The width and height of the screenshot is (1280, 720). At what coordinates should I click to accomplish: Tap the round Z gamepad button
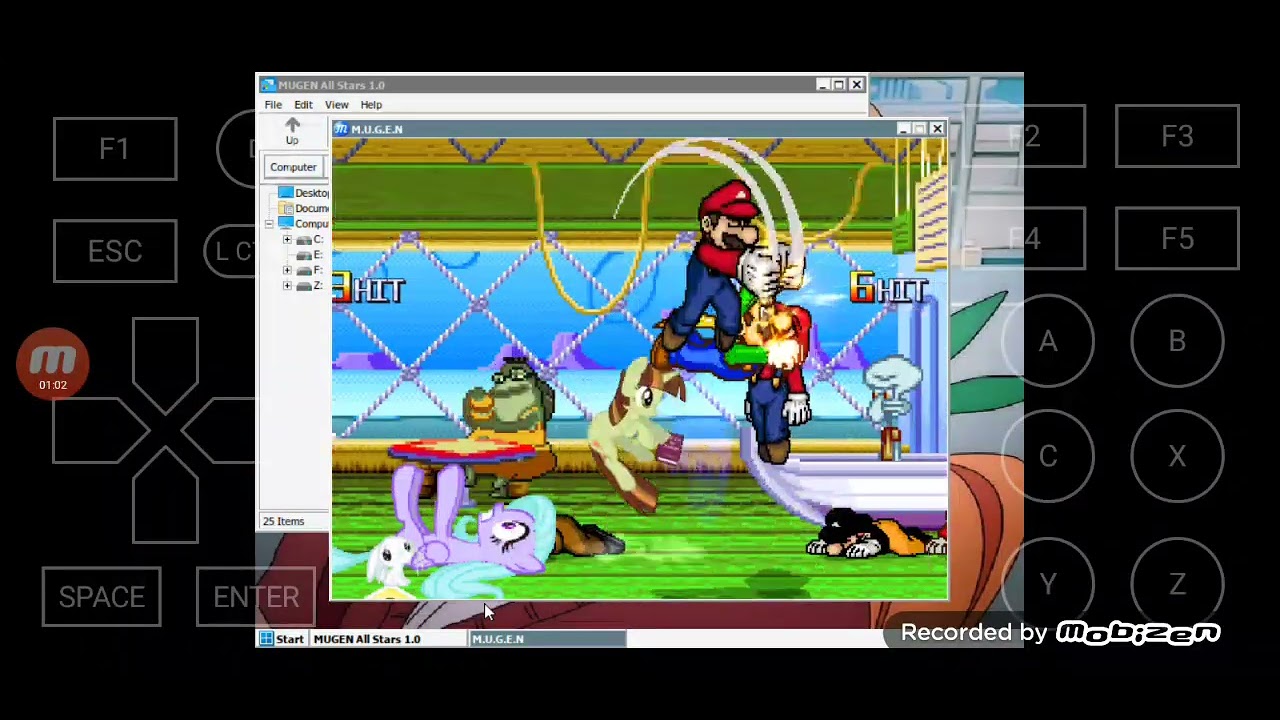(1177, 584)
